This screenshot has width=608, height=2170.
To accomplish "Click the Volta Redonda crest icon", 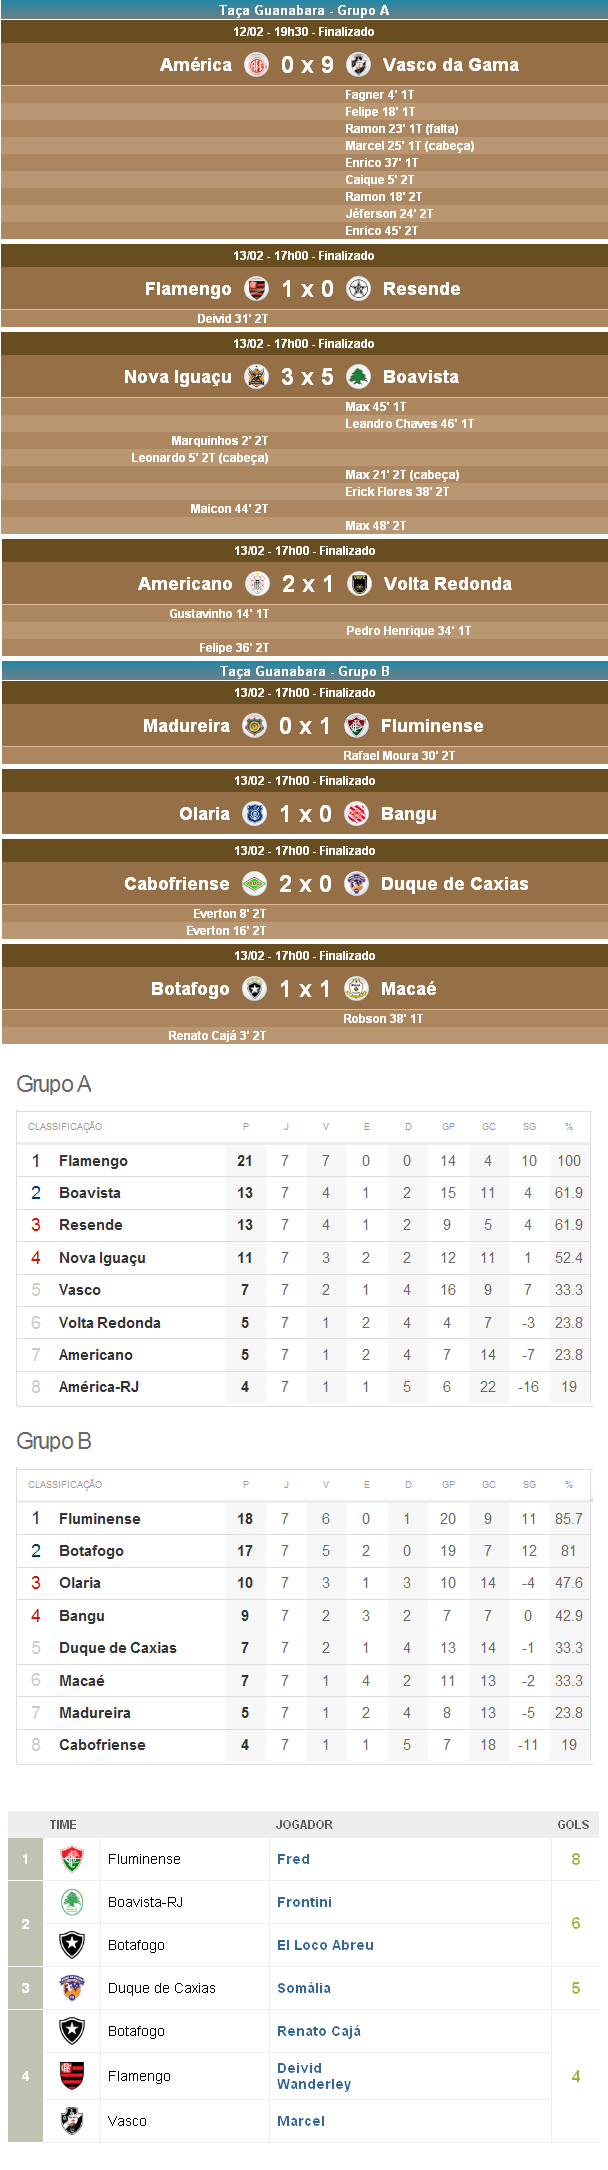I will (359, 584).
